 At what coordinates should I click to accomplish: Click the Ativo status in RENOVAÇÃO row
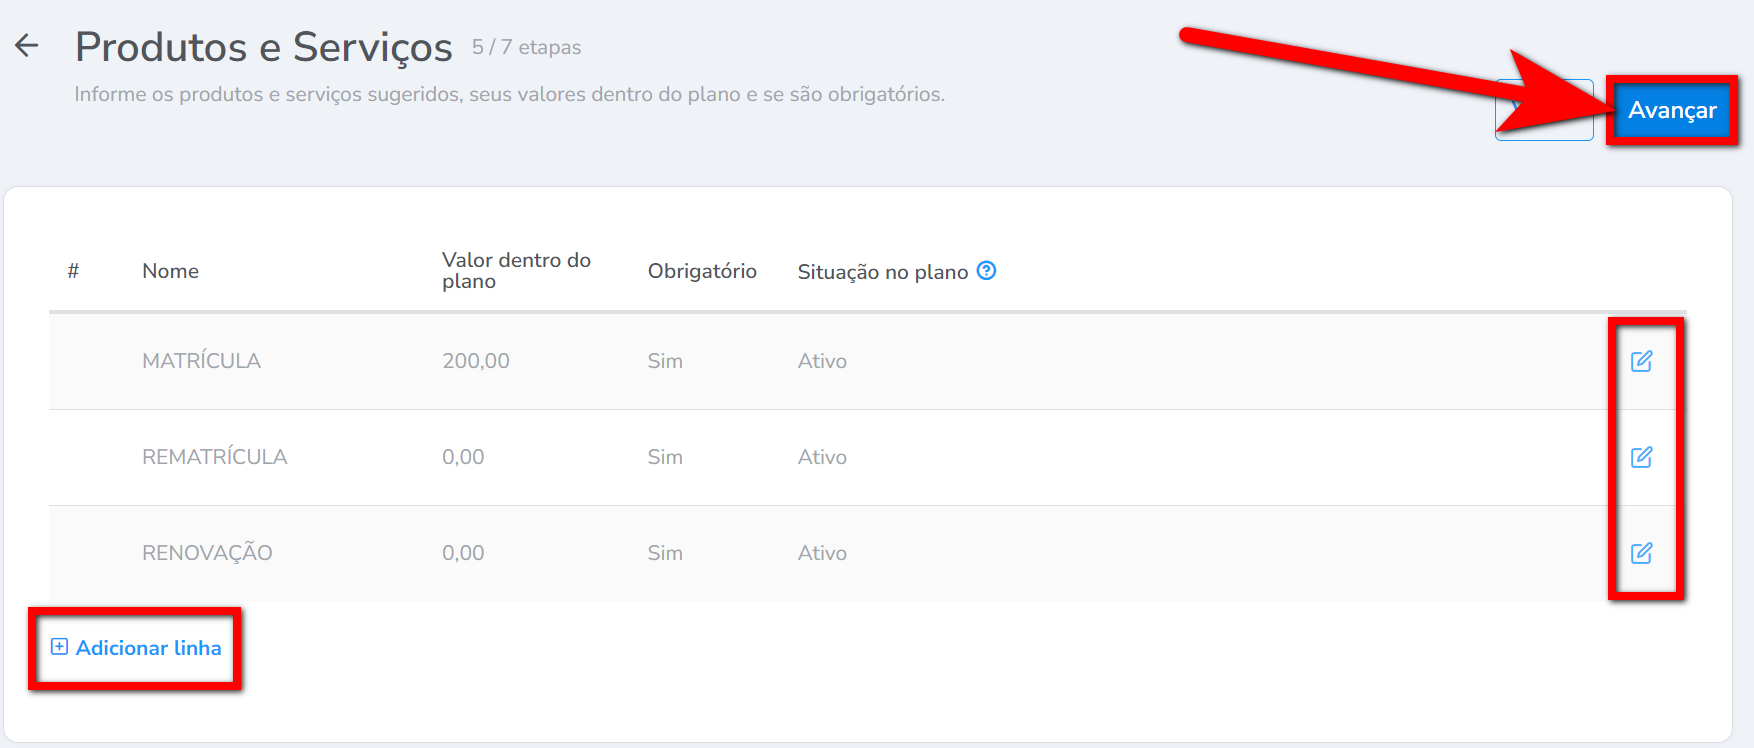[x=822, y=553]
